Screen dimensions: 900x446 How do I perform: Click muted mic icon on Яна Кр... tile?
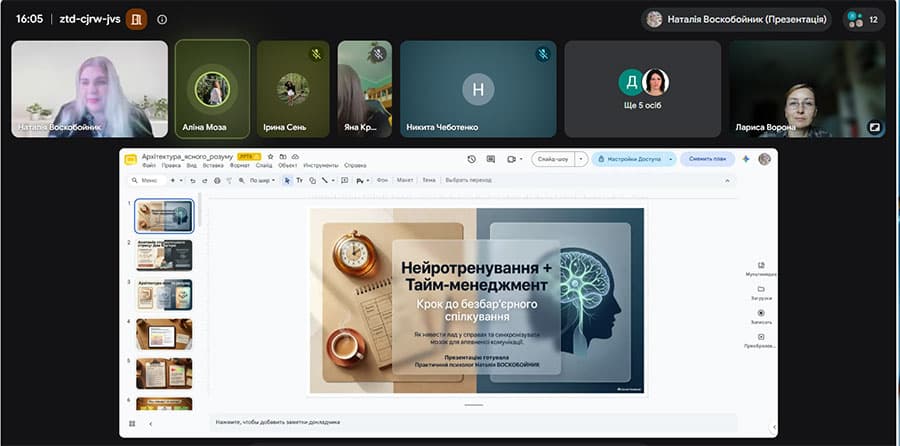[x=378, y=55]
